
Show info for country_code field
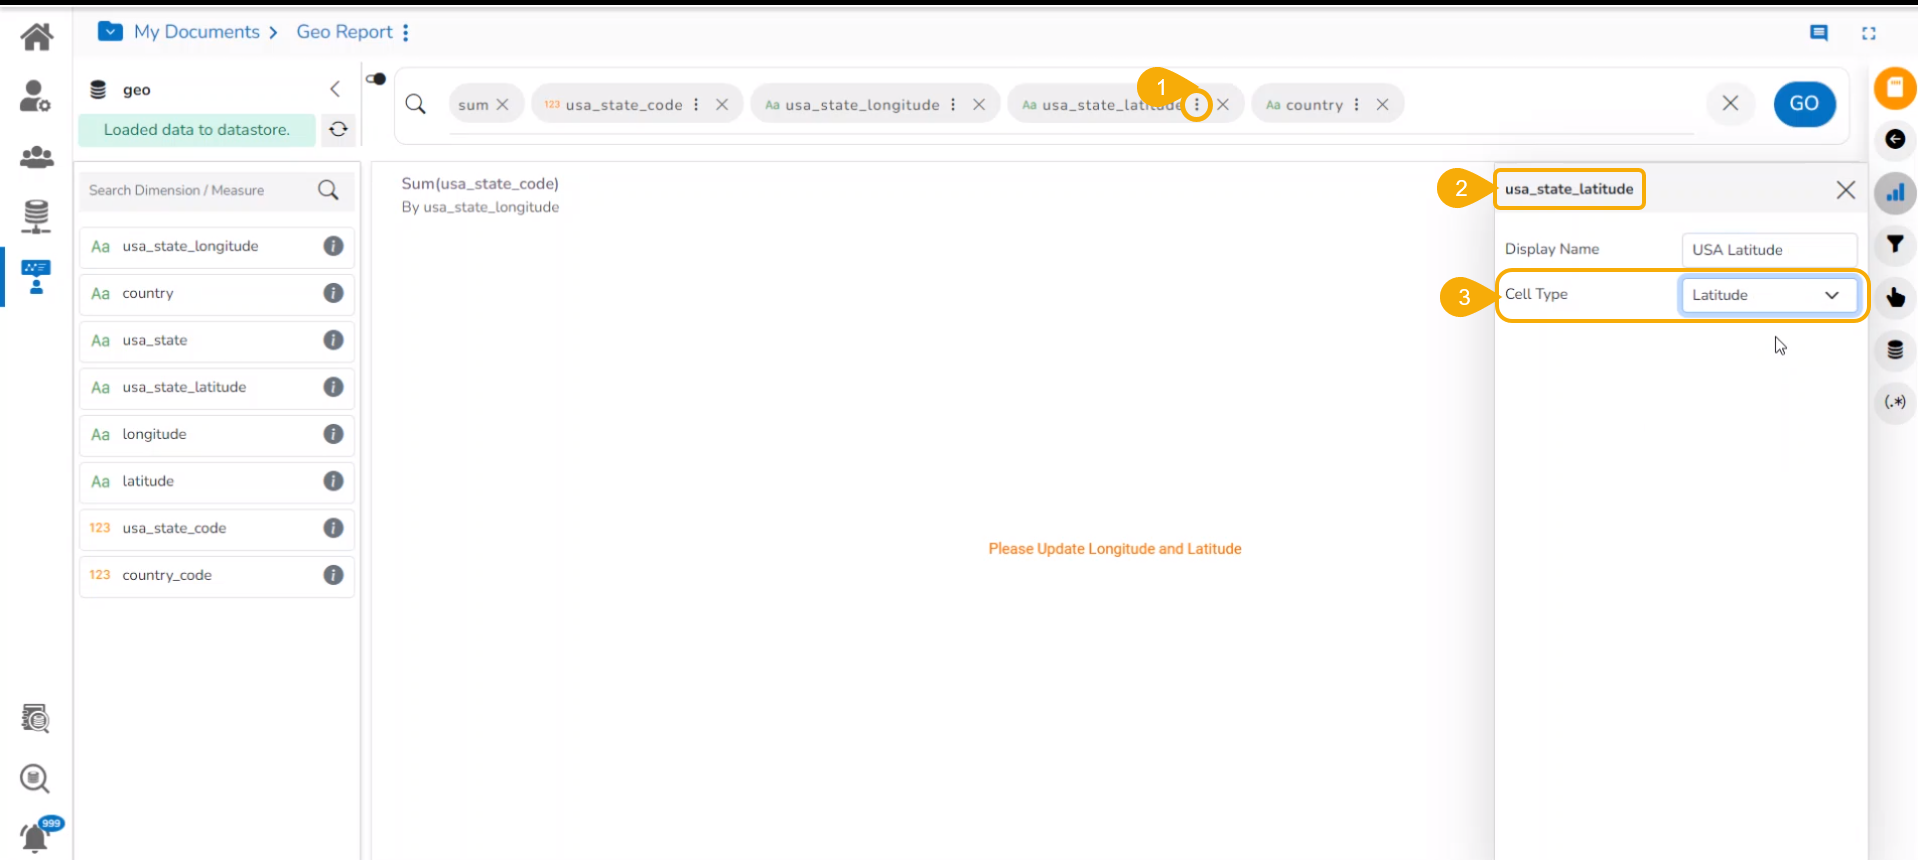(334, 575)
